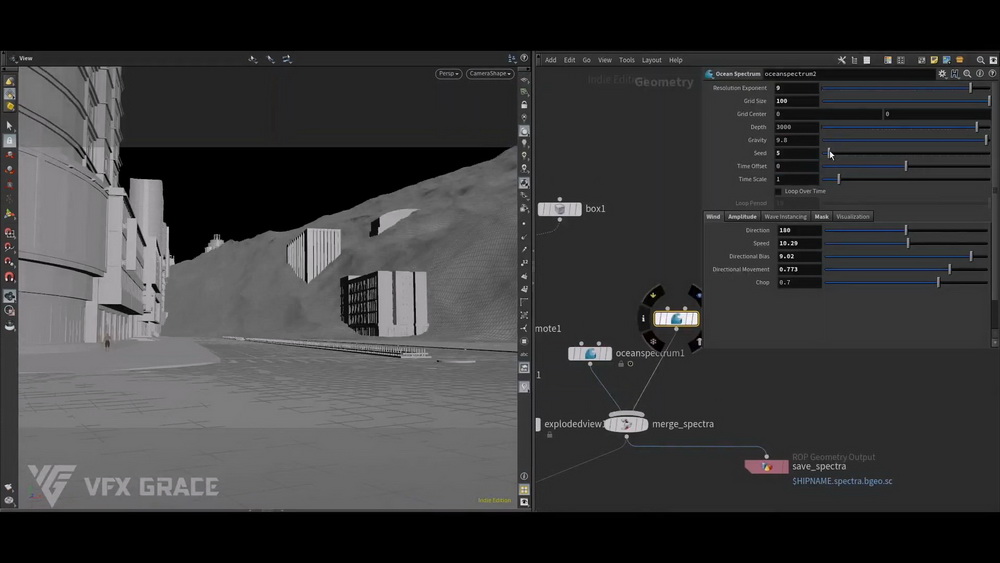
Task: Click the sticky note icon in network toolbar
Action: [x=934, y=60]
